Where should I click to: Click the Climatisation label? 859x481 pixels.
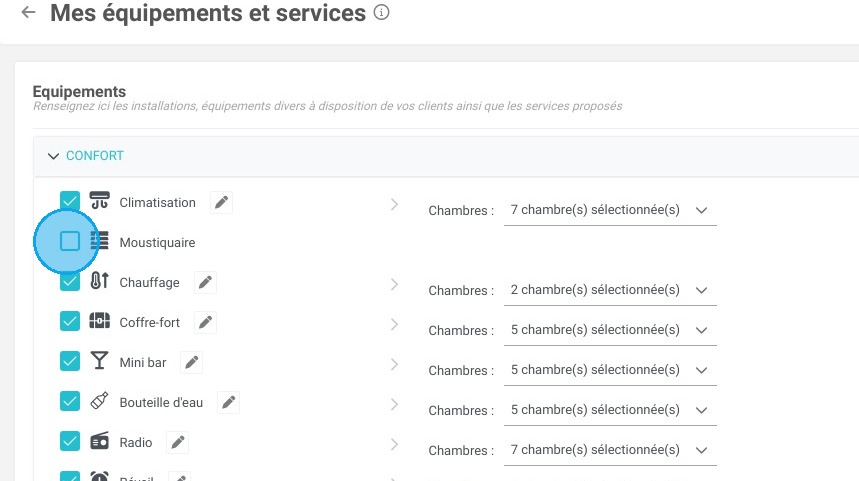pyautogui.click(x=157, y=203)
